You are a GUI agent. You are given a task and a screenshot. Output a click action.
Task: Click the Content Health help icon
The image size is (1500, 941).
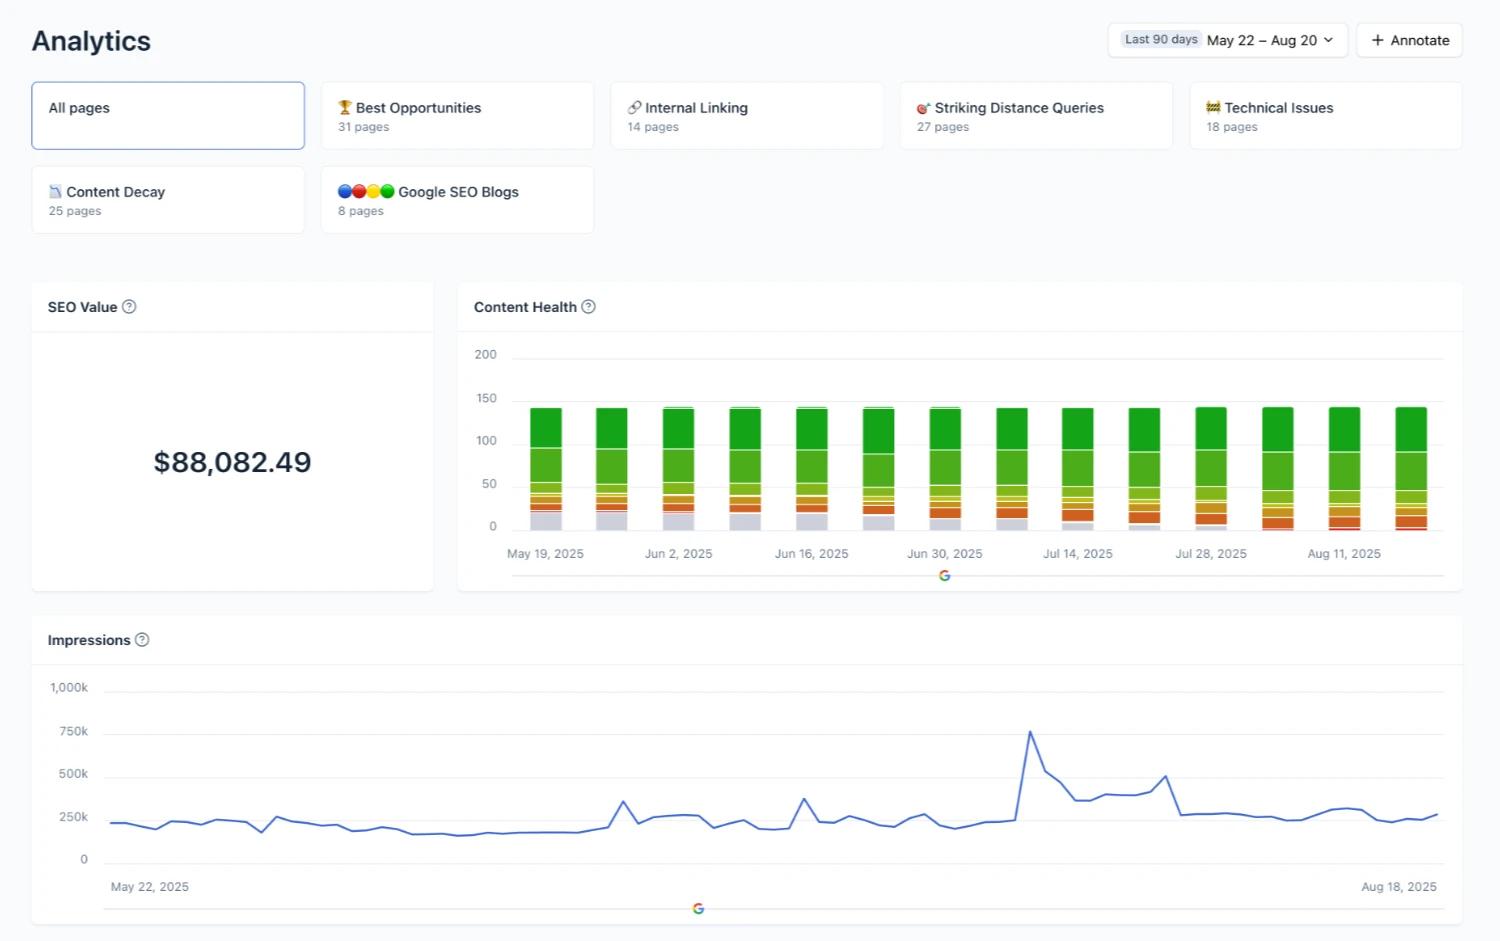(588, 307)
